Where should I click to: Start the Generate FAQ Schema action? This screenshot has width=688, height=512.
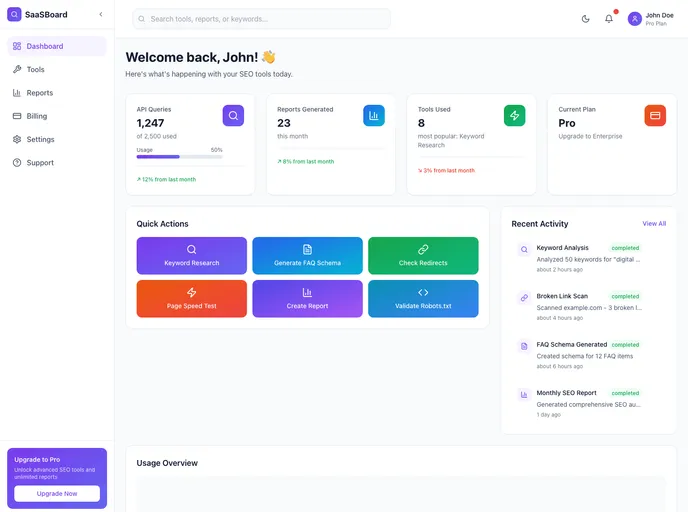click(x=308, y=256)
